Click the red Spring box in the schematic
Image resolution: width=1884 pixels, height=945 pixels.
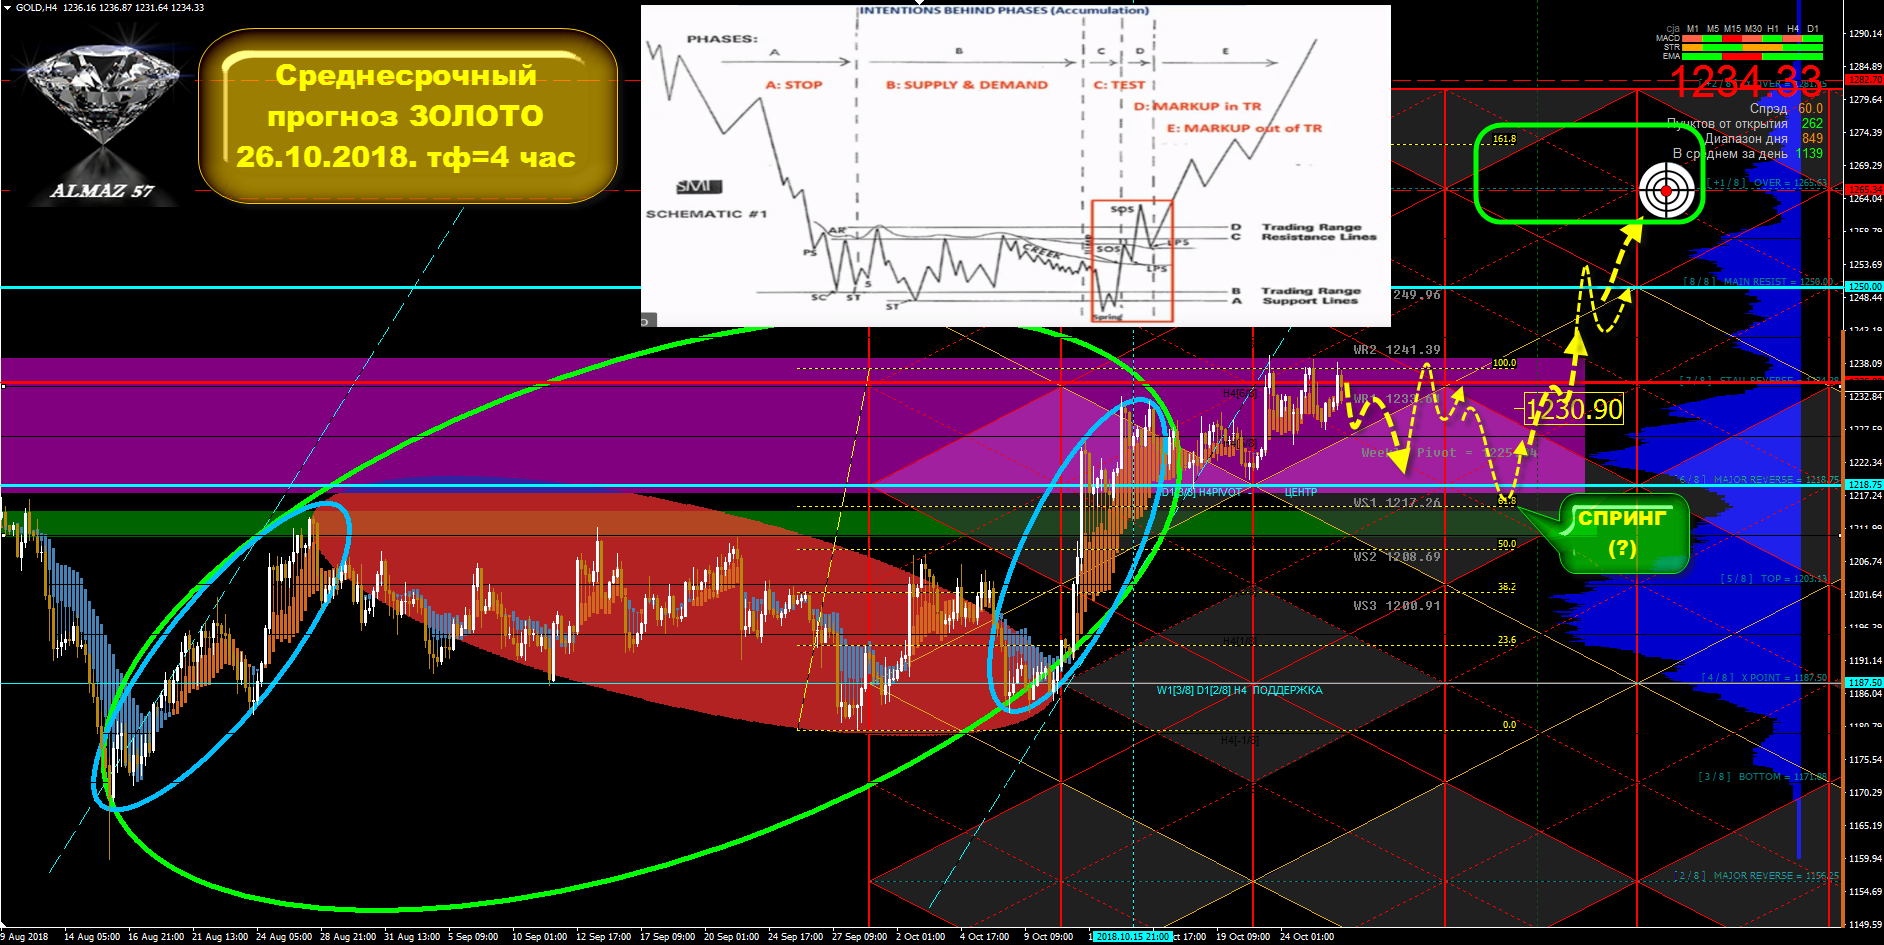coord(1131,260)
